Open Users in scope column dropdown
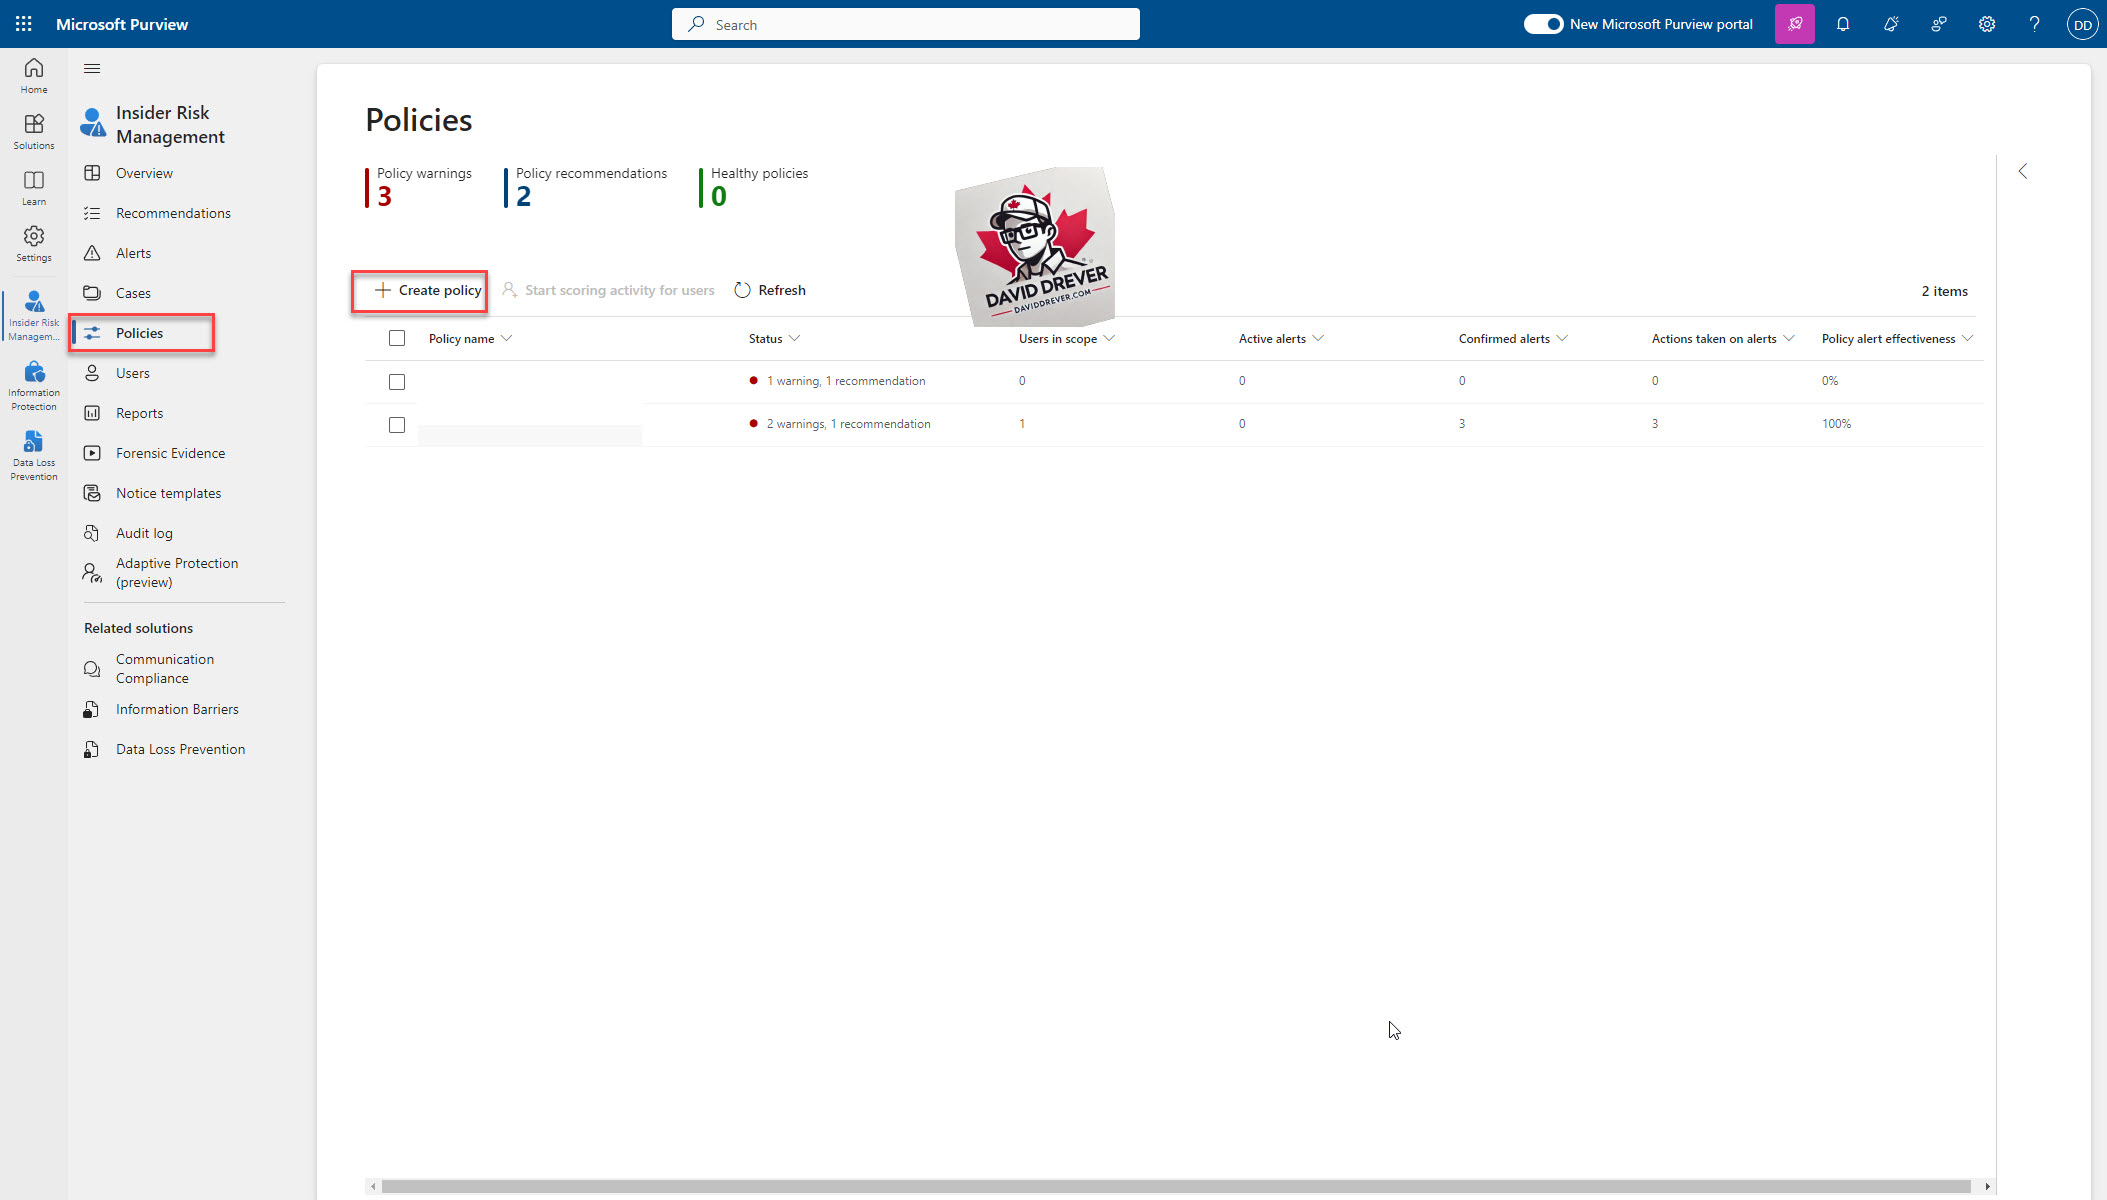Image resolution: width=2107 pixels, height=1200 pixels. 1109,338
